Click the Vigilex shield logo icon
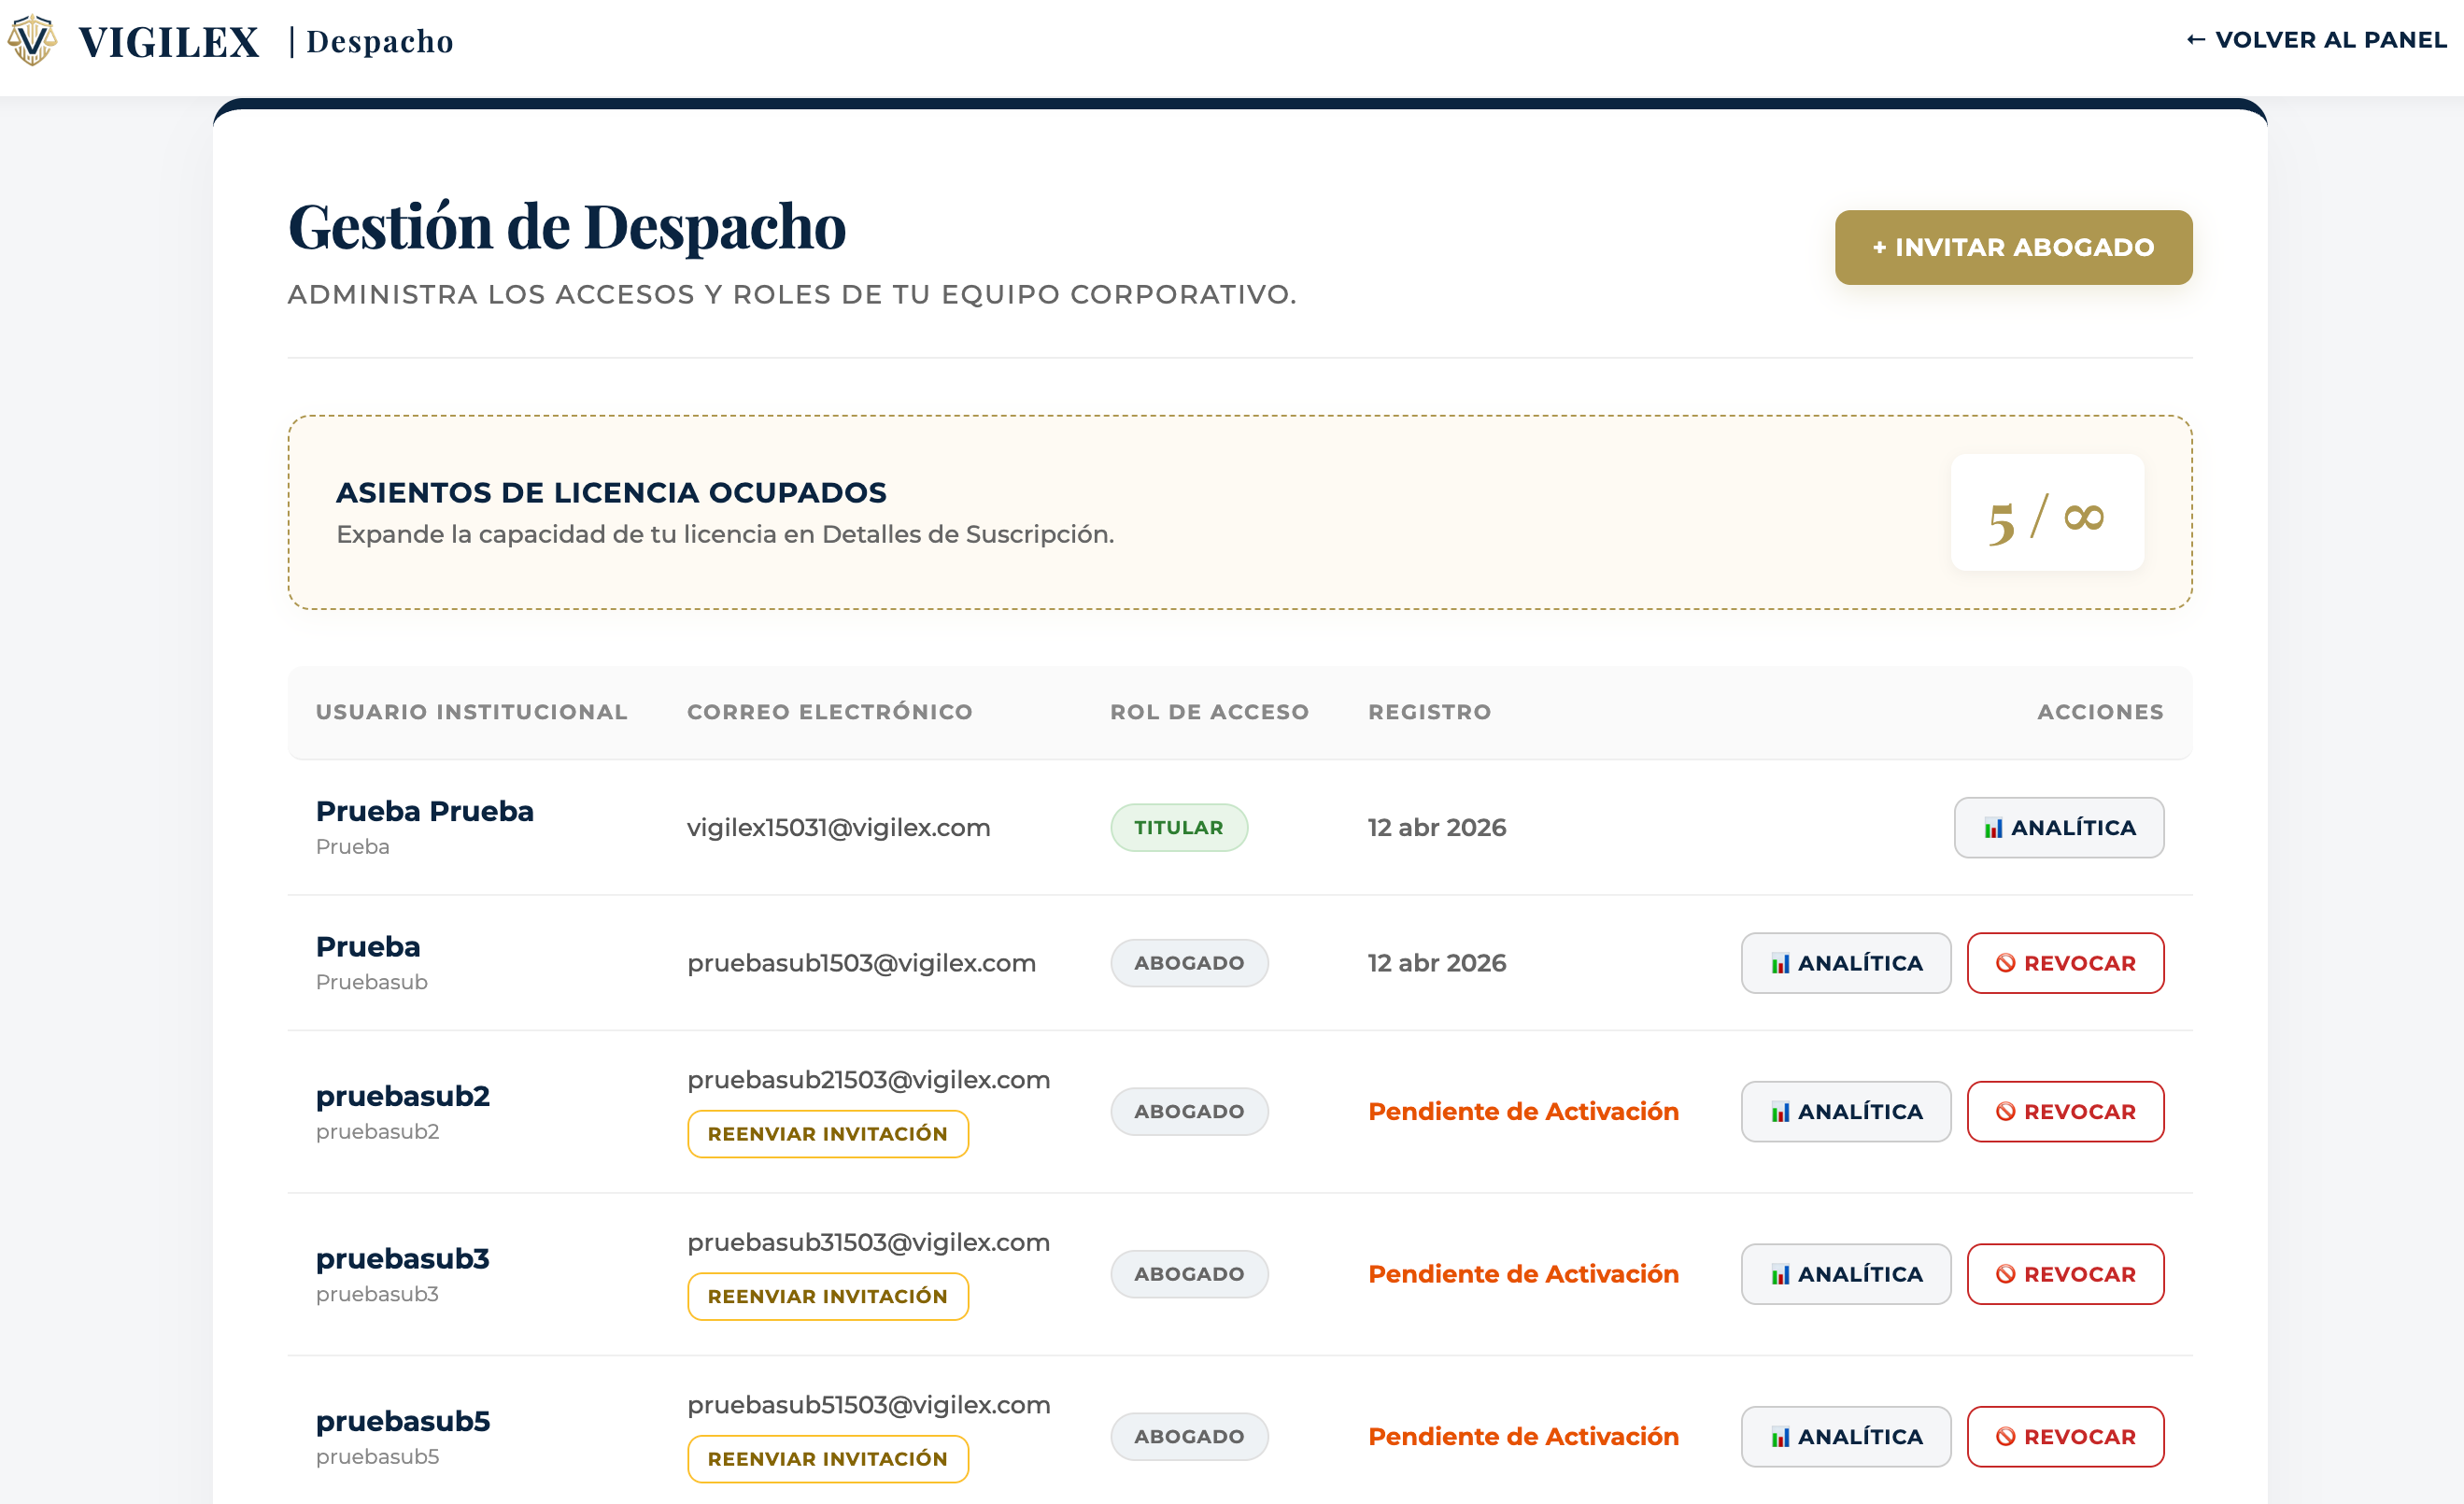 tap(31, 40)
